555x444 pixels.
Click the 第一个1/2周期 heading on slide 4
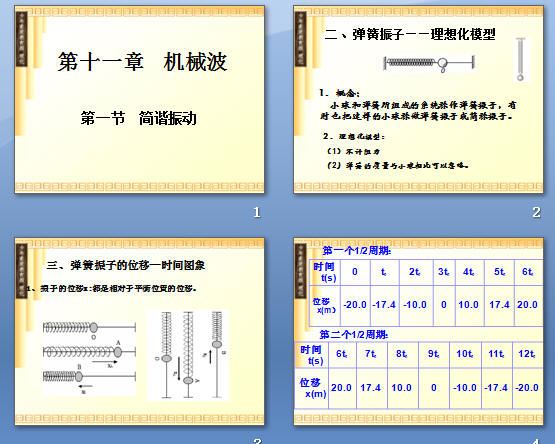(x=356, y=251)
